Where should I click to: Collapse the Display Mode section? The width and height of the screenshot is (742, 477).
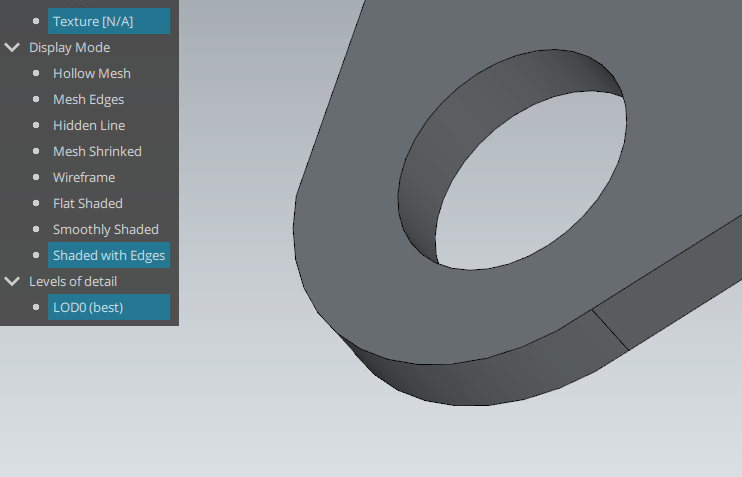click(x=12, y=48)
